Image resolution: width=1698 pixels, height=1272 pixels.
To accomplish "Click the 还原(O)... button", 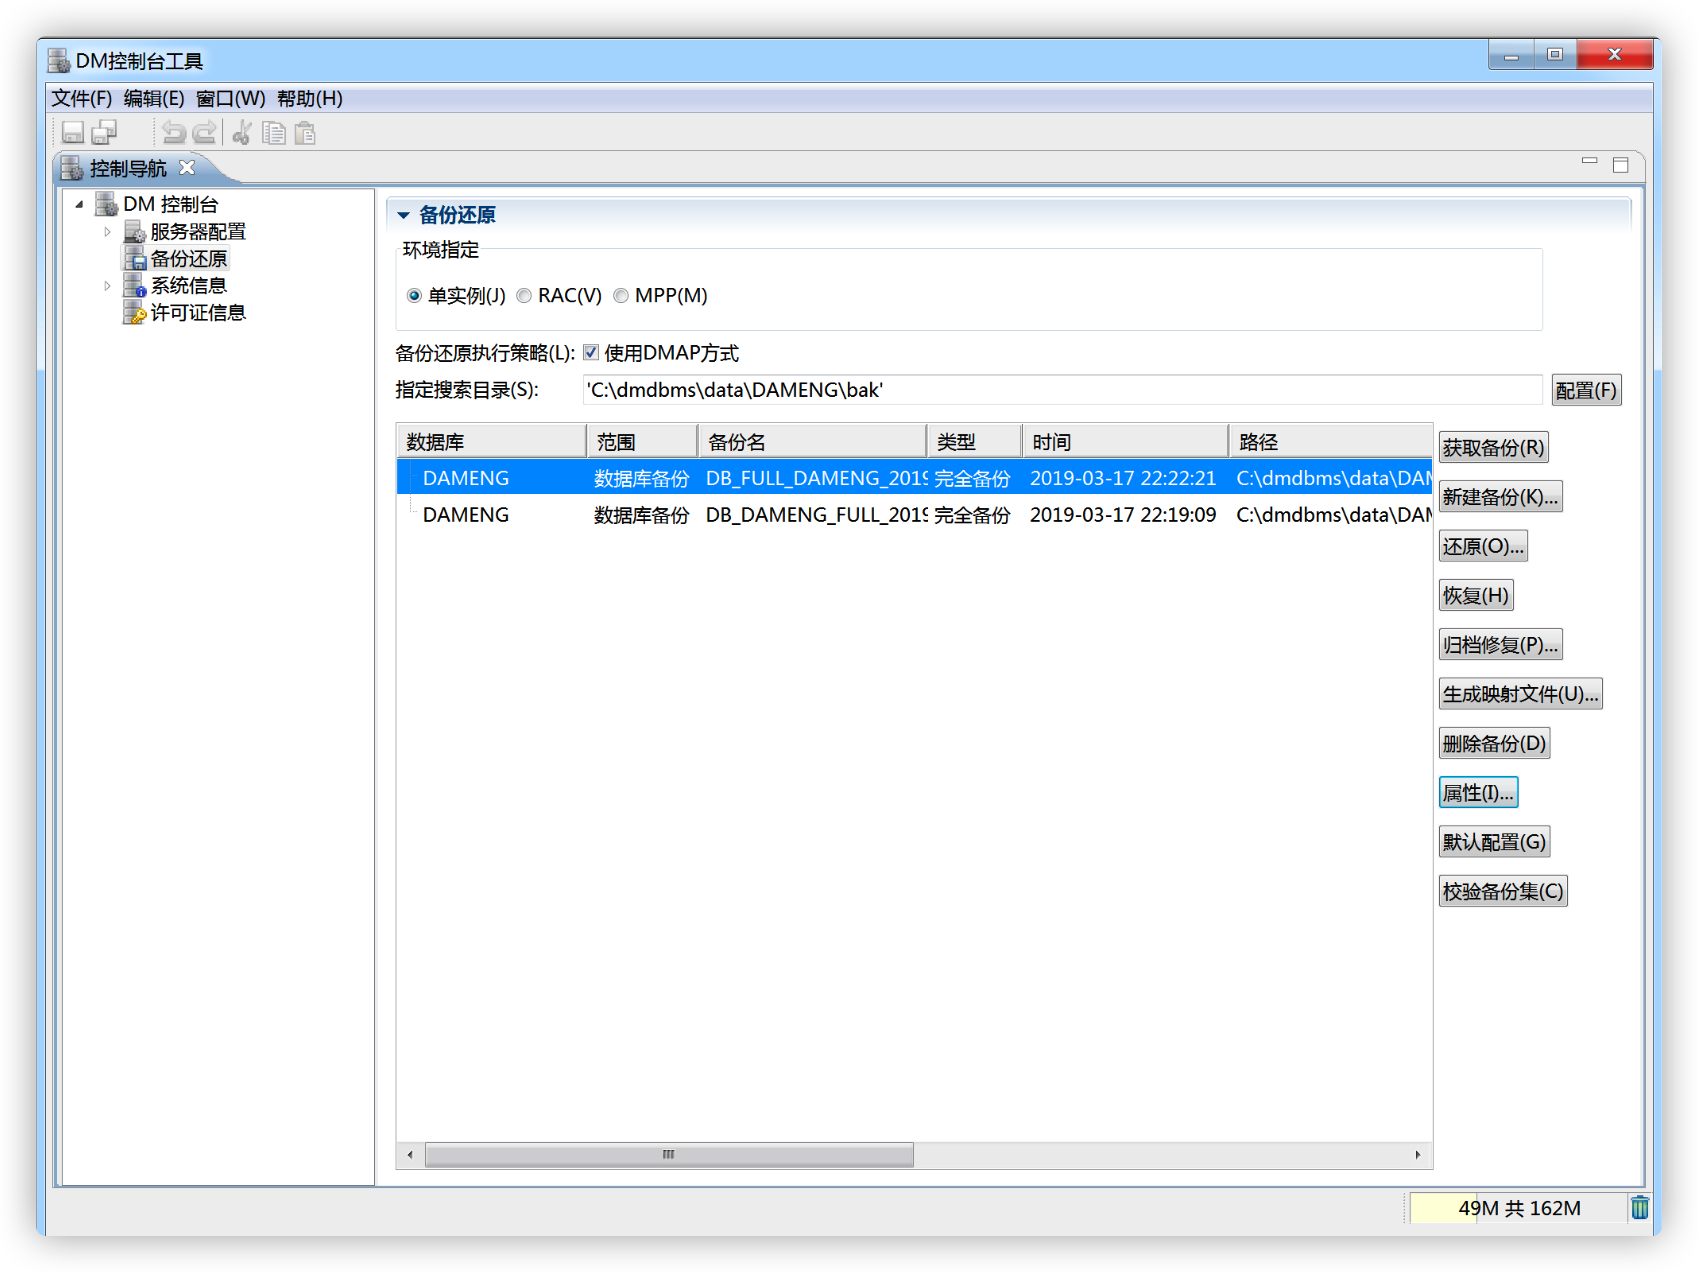I will coord(1483,546).
